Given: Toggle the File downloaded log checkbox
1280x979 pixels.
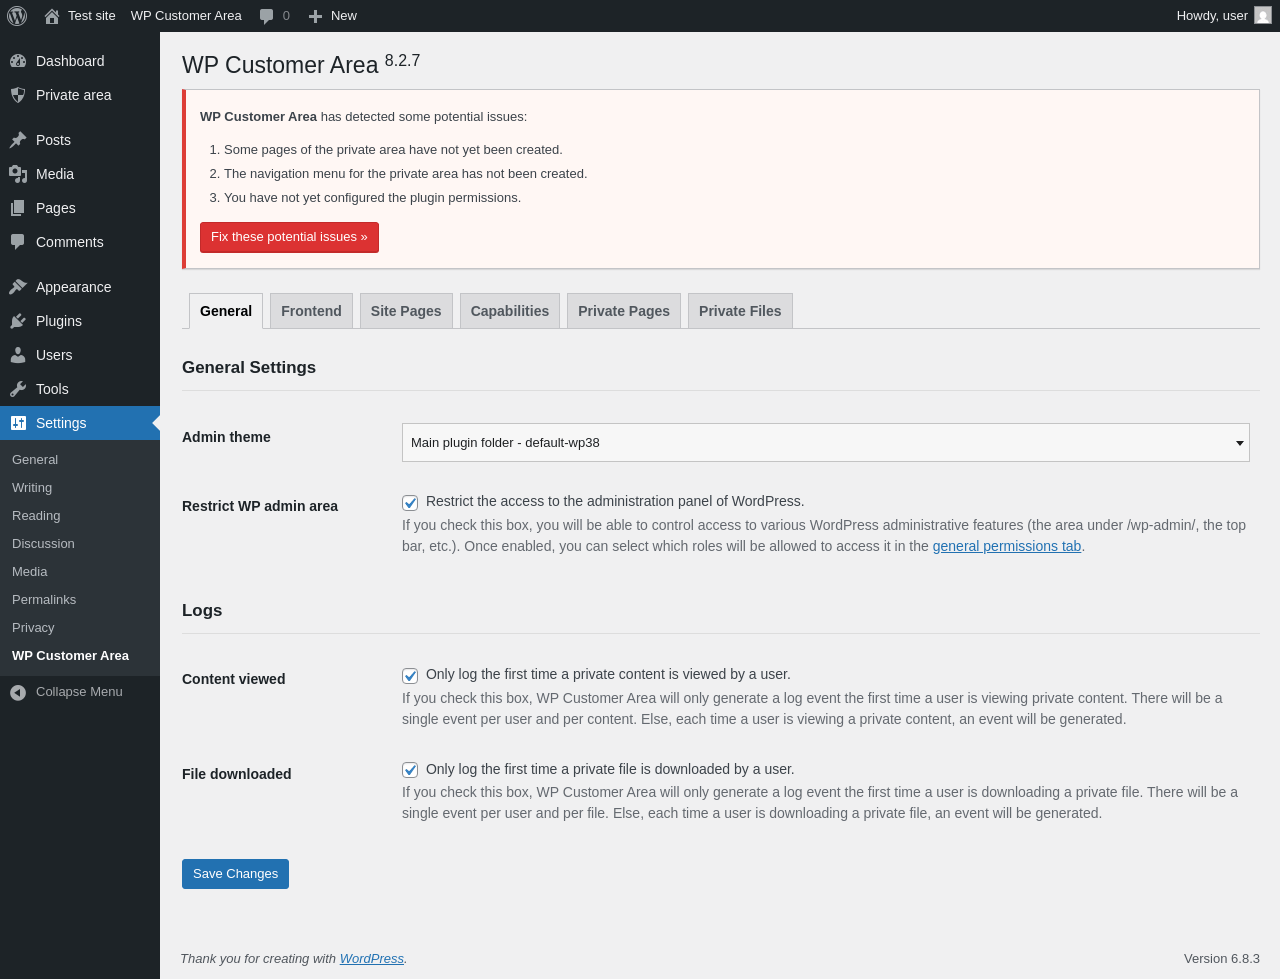Looking at the screenshot, I should [x=410, y=770].
